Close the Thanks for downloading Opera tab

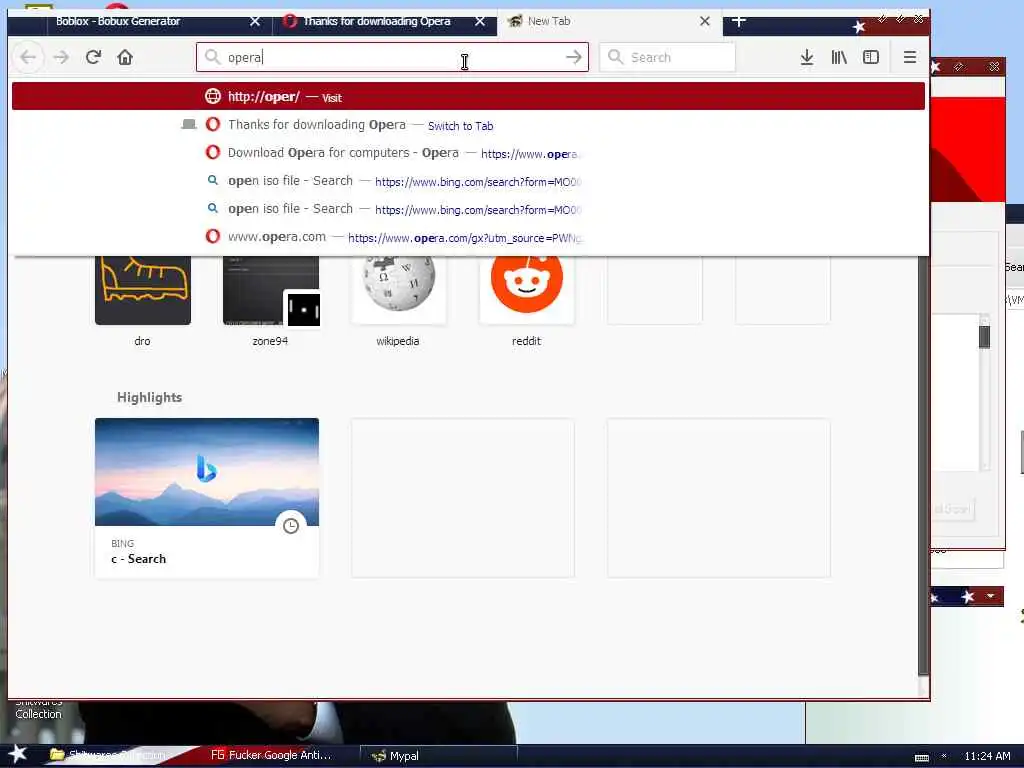(480, 22)
